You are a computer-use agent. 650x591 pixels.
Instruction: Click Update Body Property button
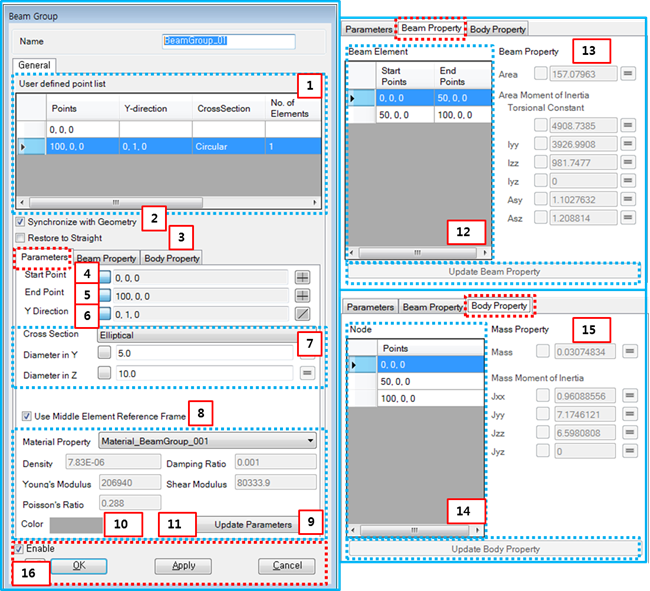[495, 549]
